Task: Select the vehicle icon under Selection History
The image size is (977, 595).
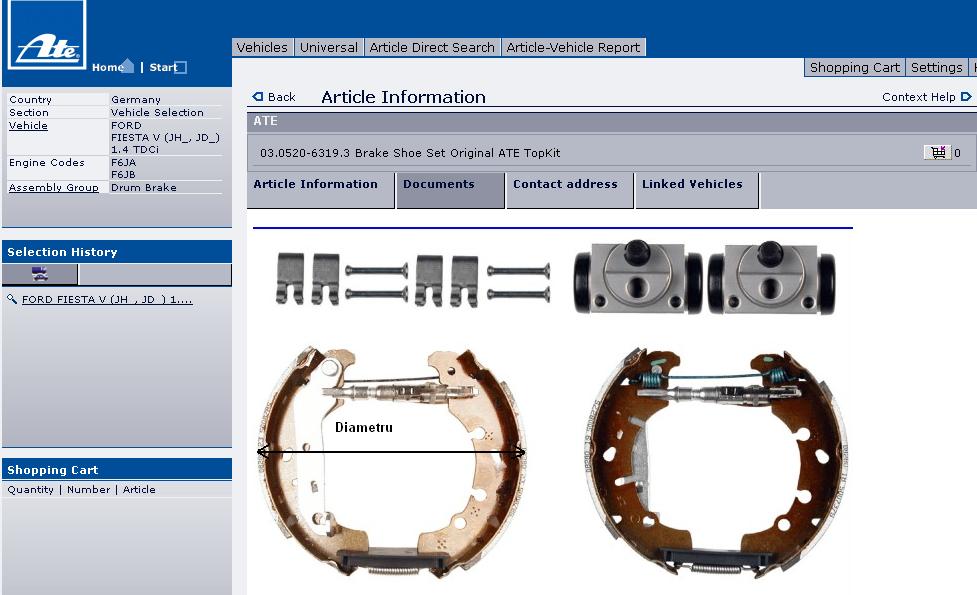Action: pos(40,275)
